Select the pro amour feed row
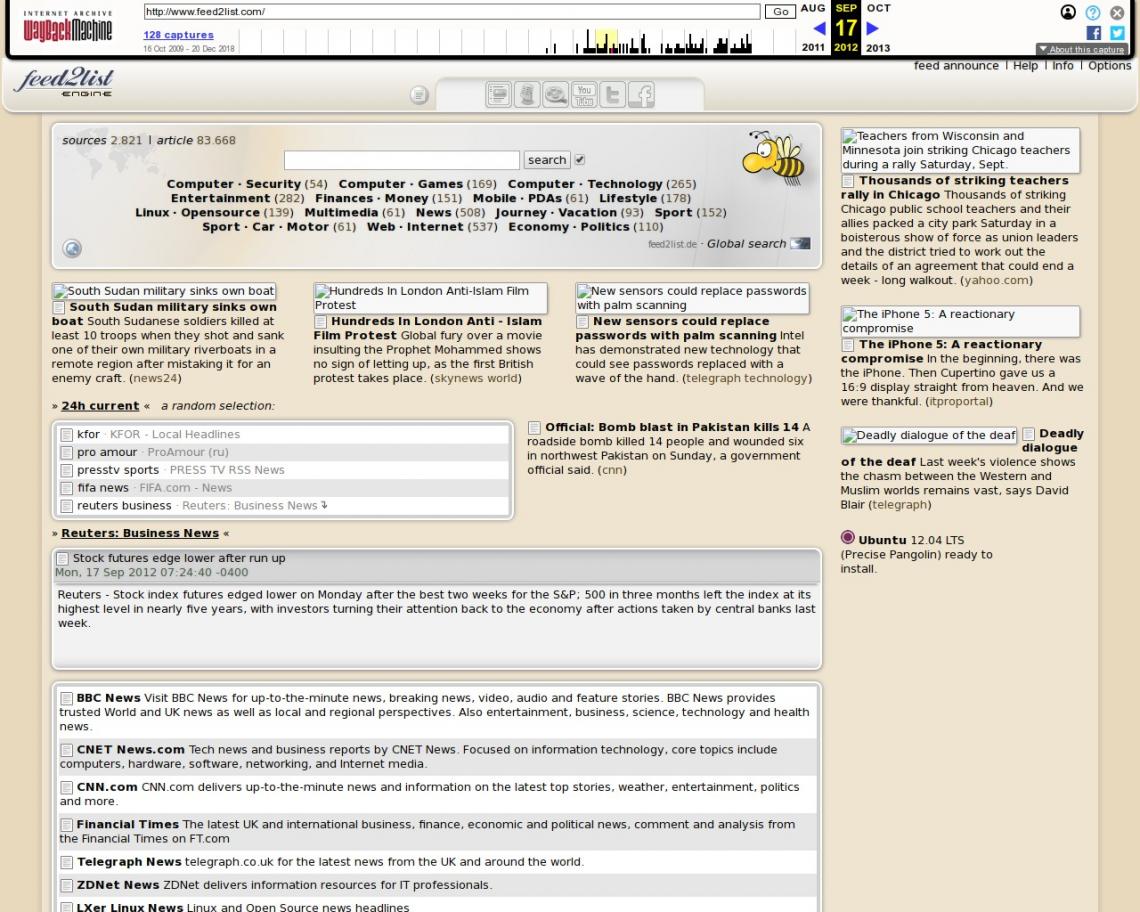Screen dimensions: 1140x912 pyautogui.click(x=284, y=452)
